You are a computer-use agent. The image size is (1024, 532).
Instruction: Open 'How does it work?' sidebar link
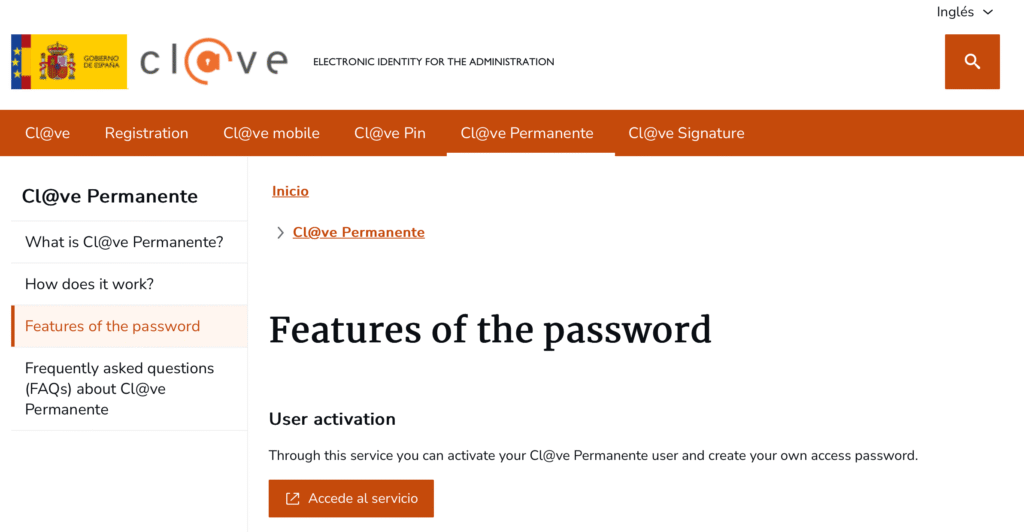[x=90, y=284]
